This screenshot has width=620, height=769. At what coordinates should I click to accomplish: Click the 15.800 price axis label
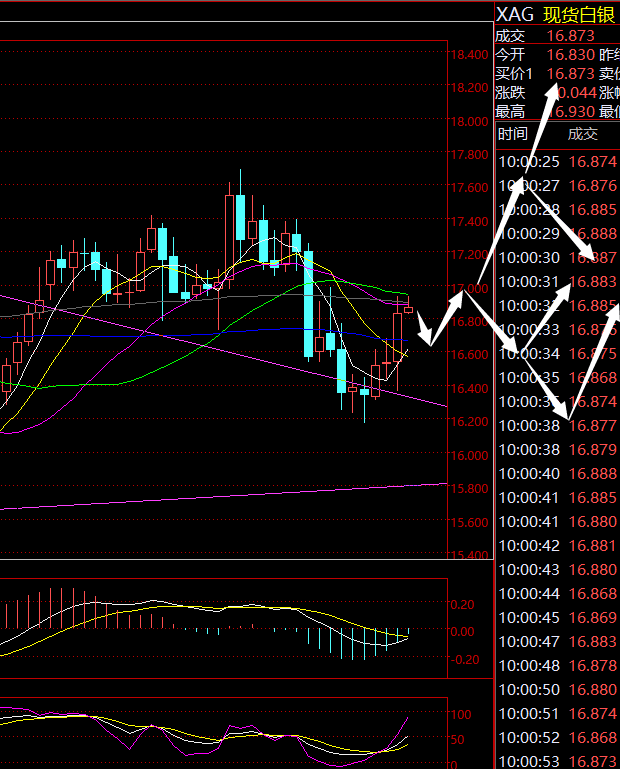(469, 489)
